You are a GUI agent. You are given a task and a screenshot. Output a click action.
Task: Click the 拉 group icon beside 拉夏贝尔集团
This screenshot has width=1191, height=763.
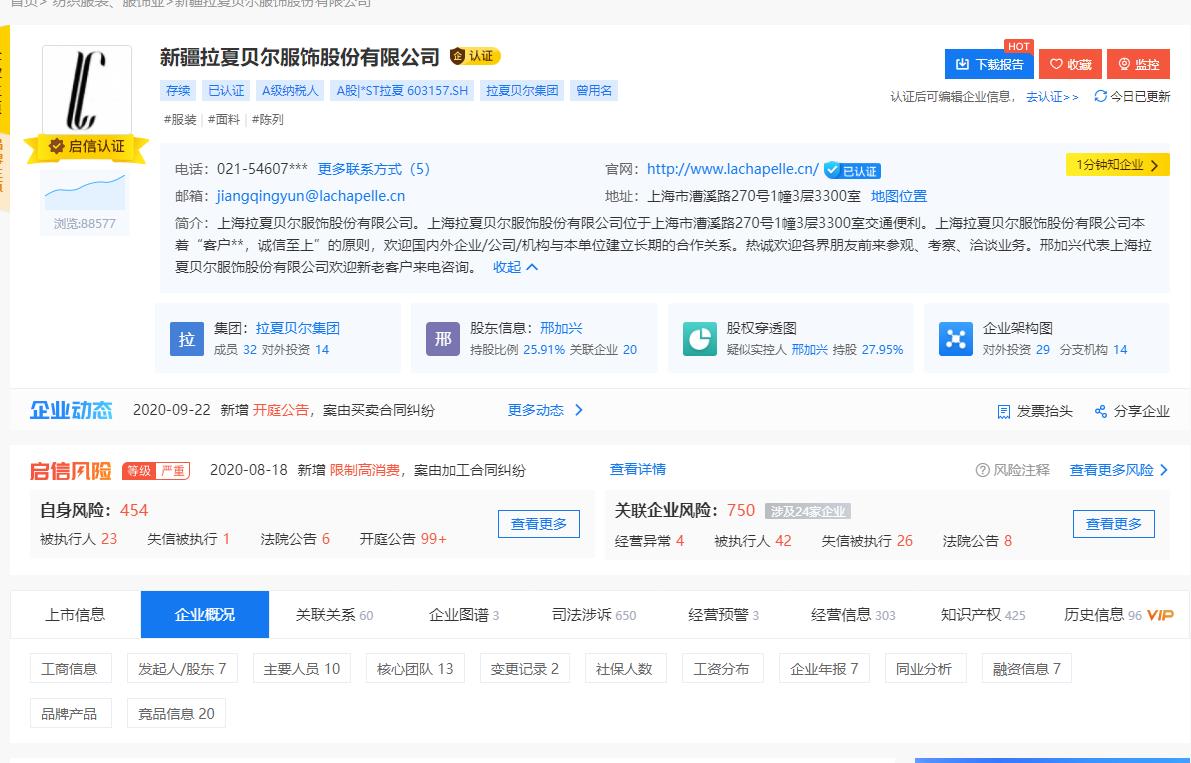(x=187, y=338)
